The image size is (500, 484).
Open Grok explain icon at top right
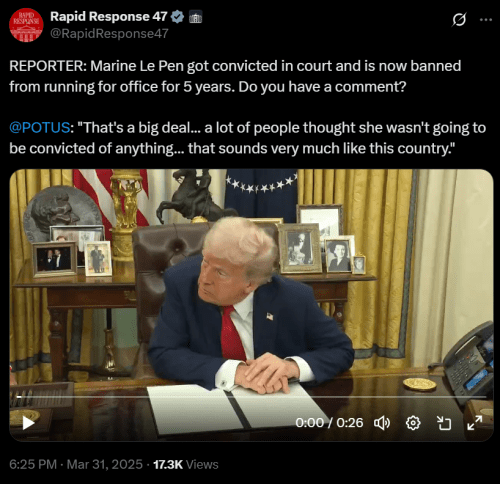459,19
